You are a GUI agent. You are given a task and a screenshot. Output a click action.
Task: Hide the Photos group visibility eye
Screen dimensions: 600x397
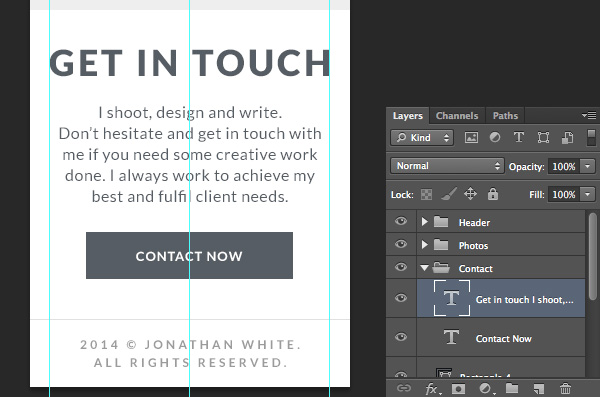tap(401, 244)
